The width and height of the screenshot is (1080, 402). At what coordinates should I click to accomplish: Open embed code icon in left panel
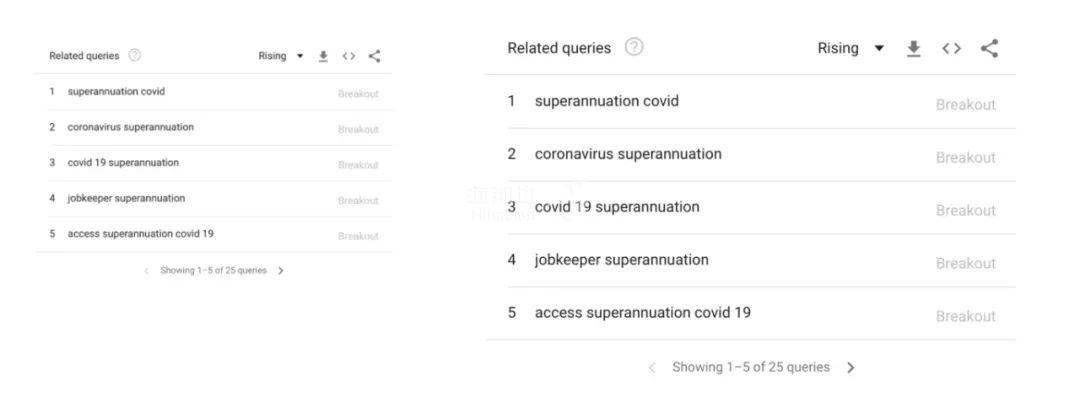[349, 56]
